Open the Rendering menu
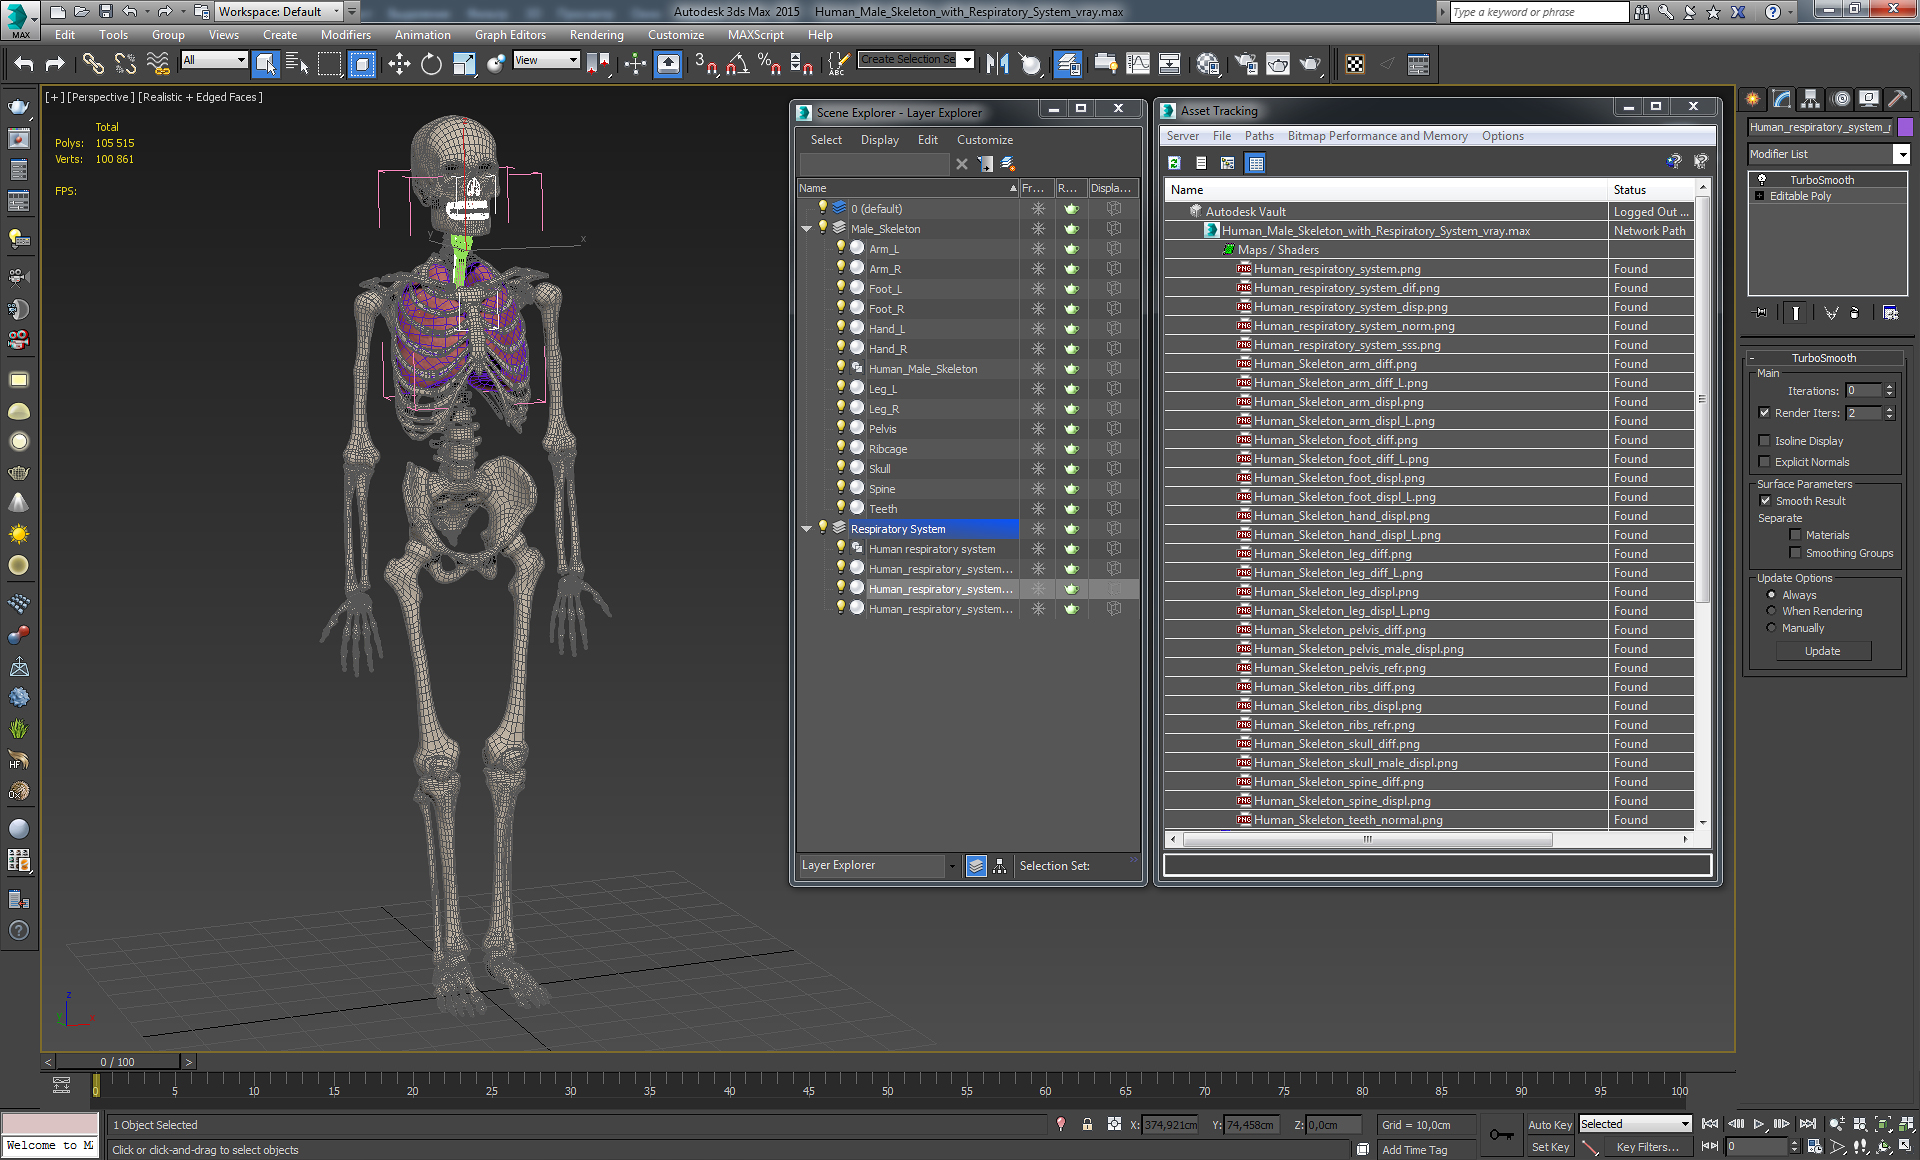The height and width of the screenshot is (1160, 1920). (596, 34)
